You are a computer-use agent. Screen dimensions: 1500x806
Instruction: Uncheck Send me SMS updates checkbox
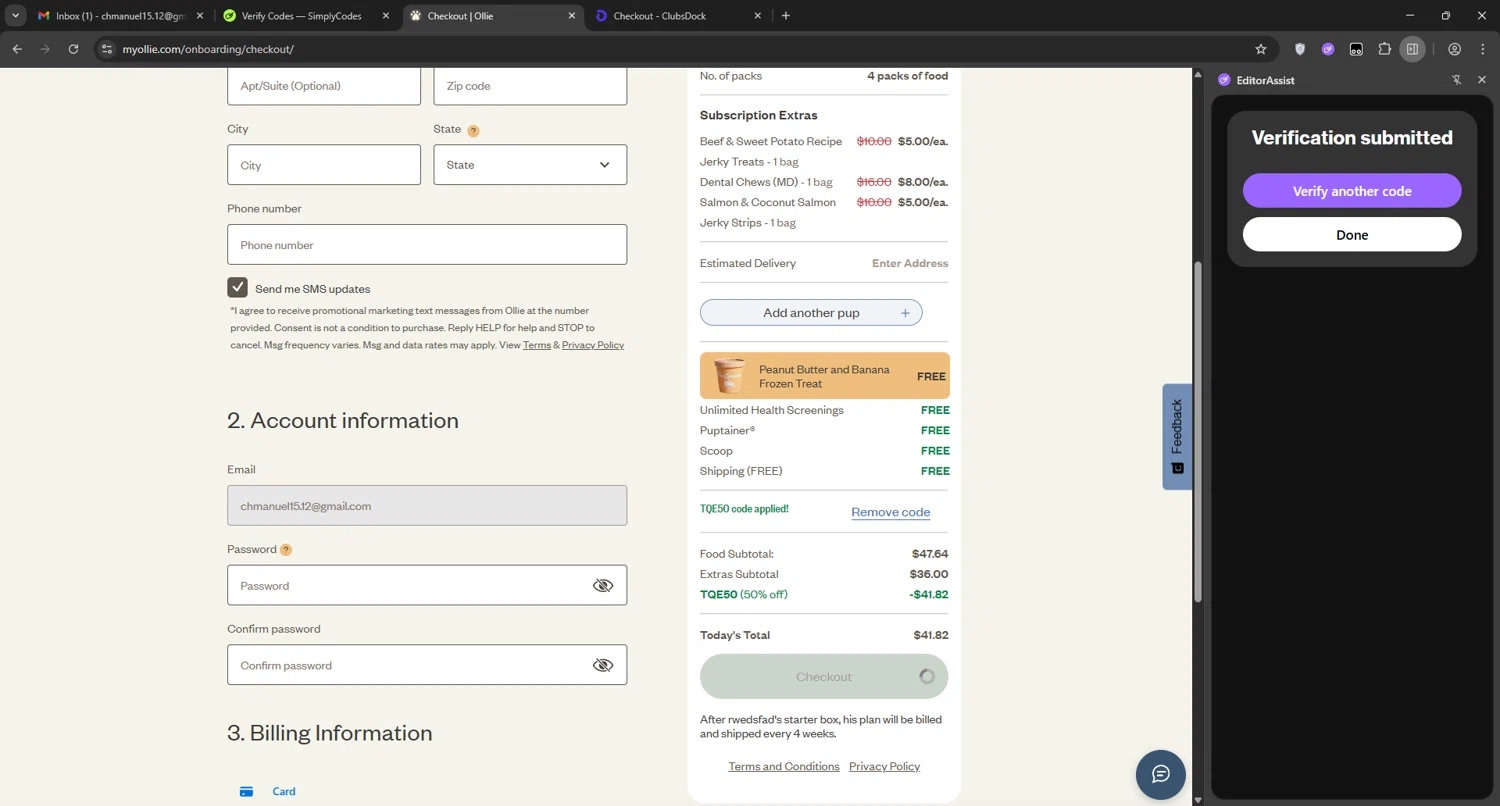237,288
